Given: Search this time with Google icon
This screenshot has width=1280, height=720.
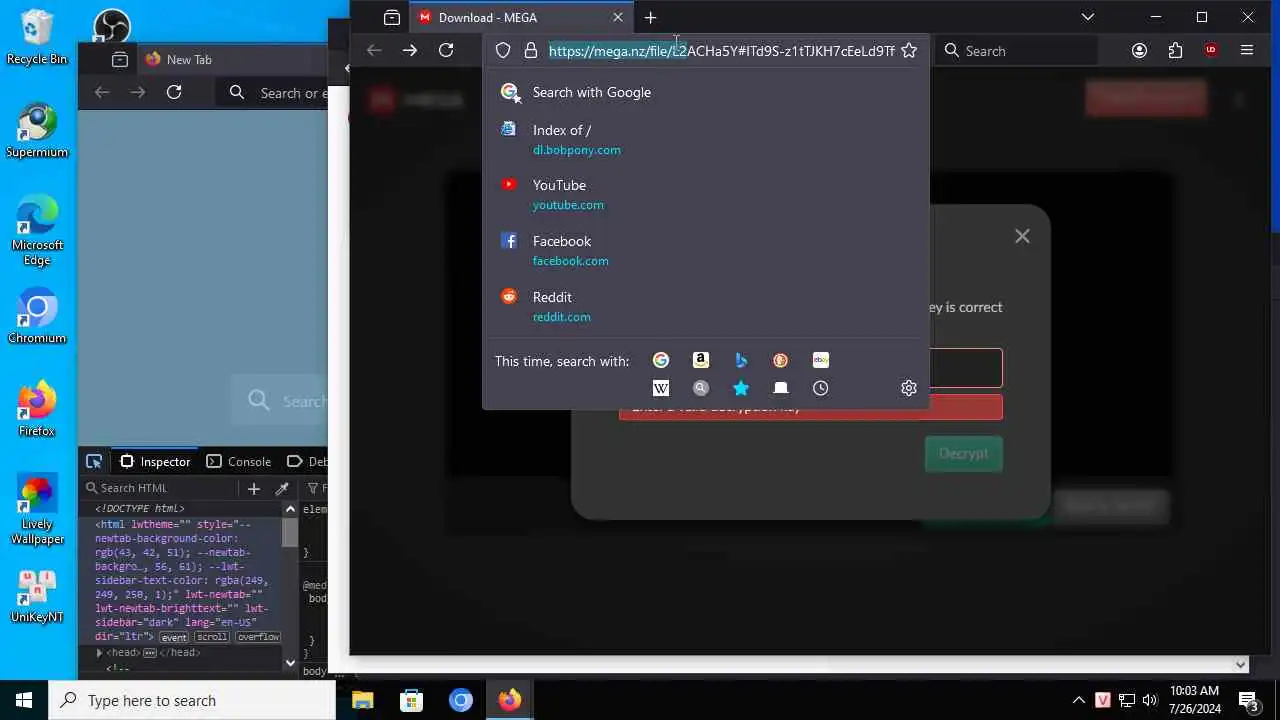Looking at the screenshot, I should point(661,360).
